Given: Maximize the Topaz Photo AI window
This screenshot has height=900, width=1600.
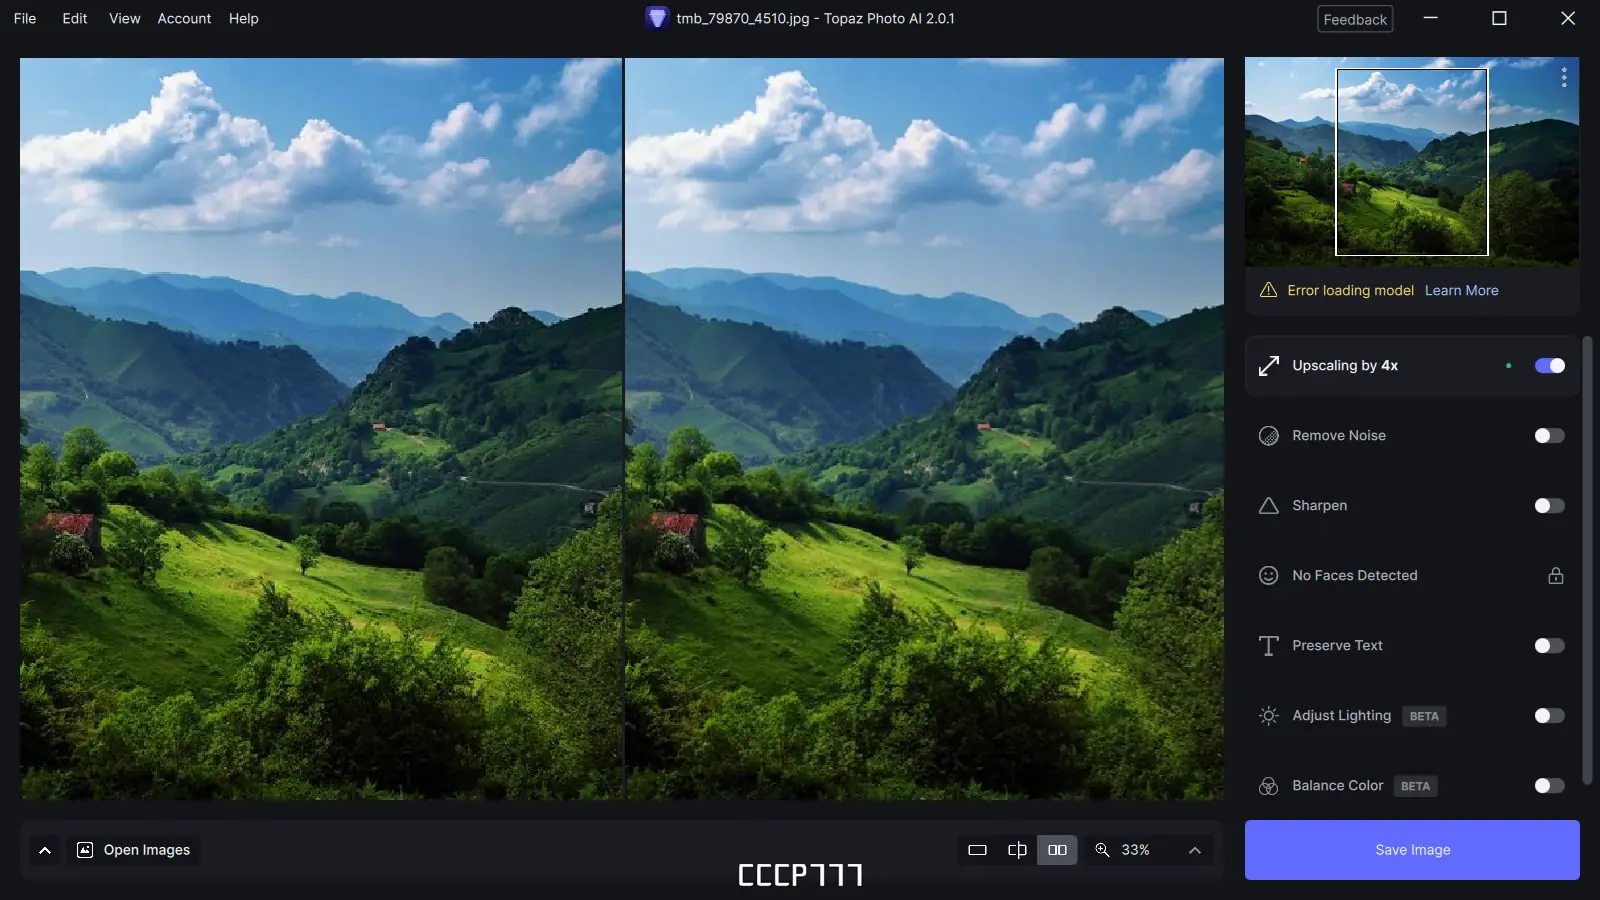Looking at the screenshot, I should pos(1499,18).
